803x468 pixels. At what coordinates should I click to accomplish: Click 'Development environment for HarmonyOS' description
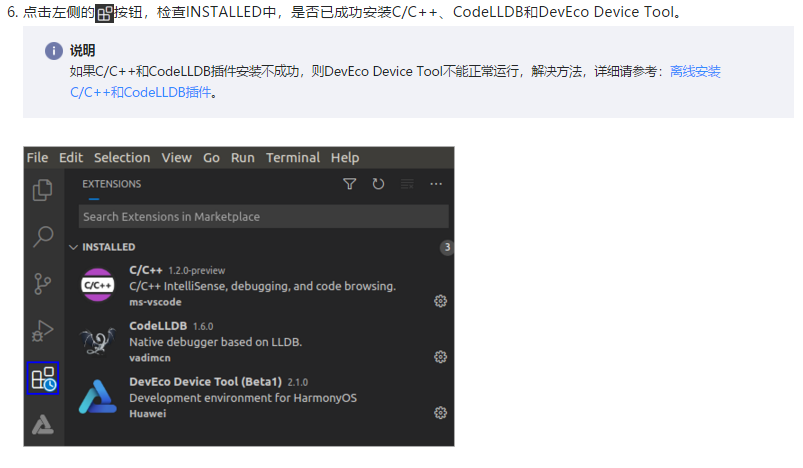(243, 398)
